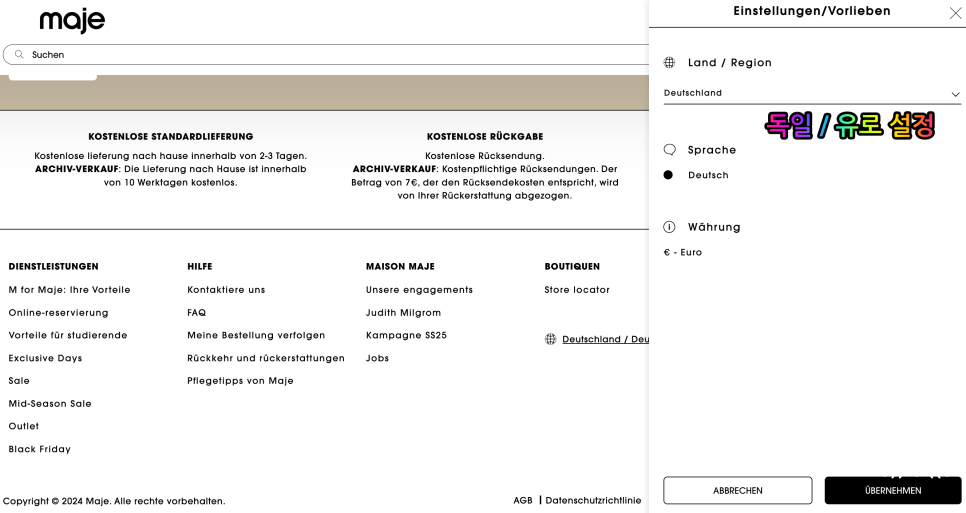
Task: Click the chevron arrow of the country selector
Action: (955, 94)
